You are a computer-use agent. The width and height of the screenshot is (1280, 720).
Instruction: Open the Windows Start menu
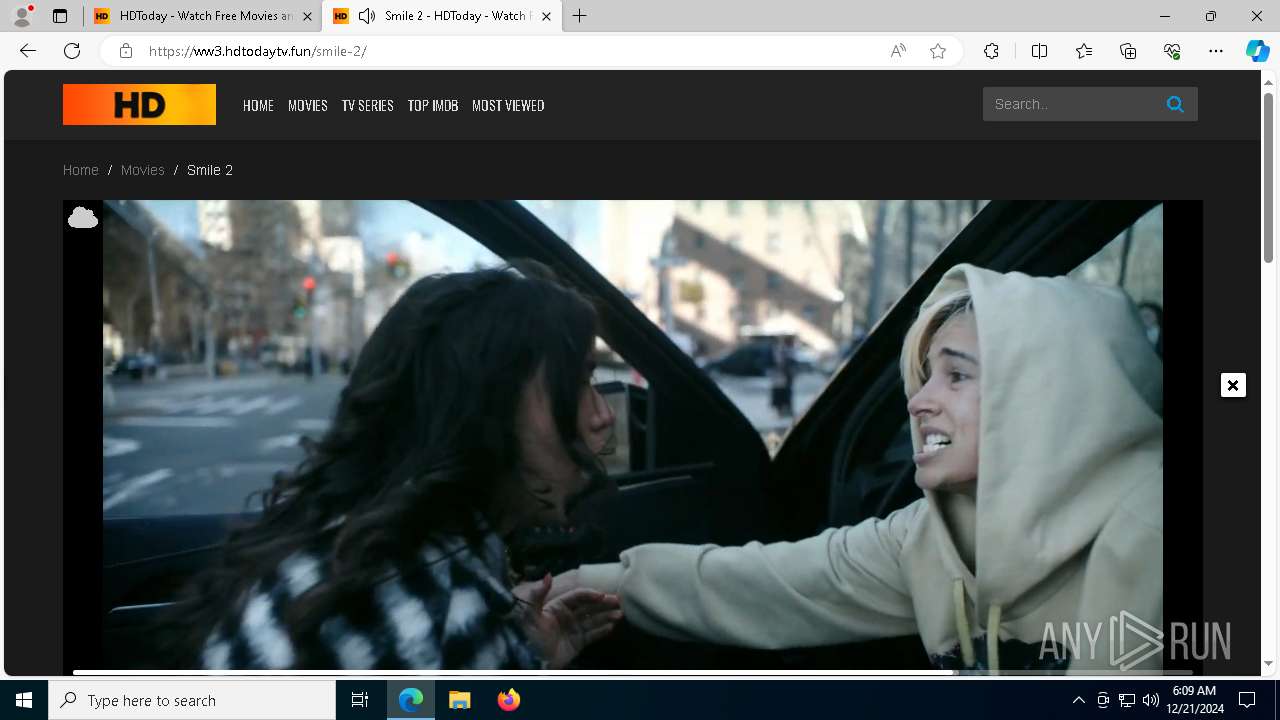pos(24,700)
